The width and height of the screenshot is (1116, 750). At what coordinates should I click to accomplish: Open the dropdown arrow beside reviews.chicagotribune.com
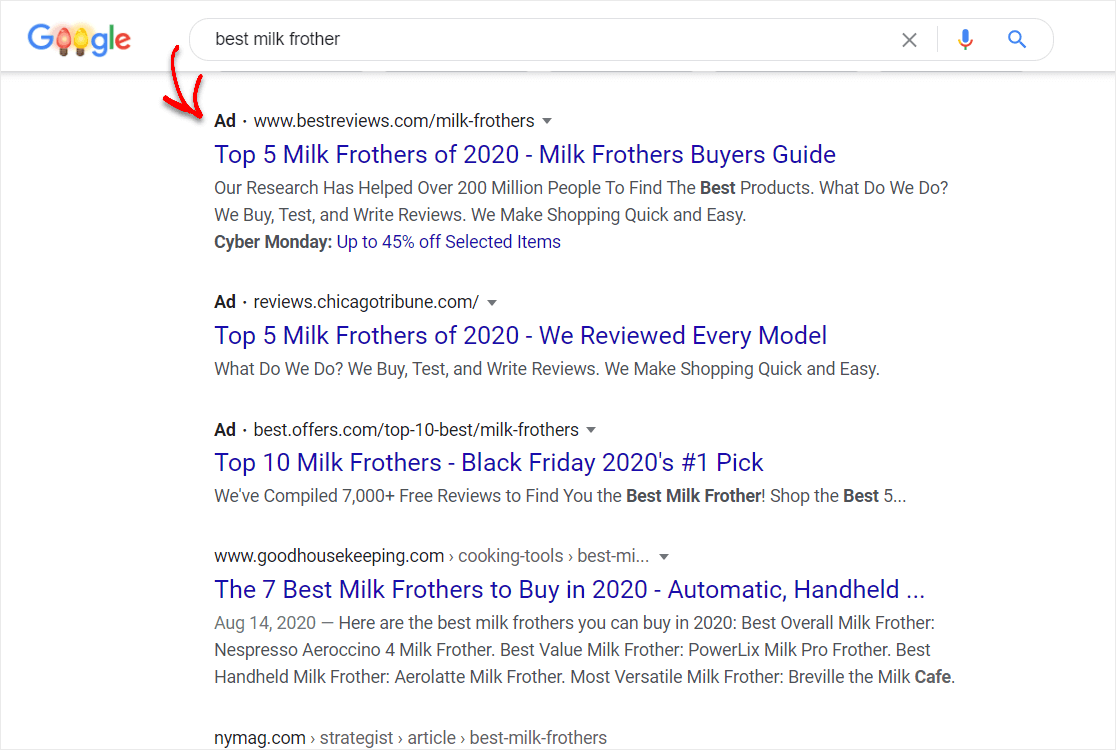pyautogui.click(x=492, y=302)
